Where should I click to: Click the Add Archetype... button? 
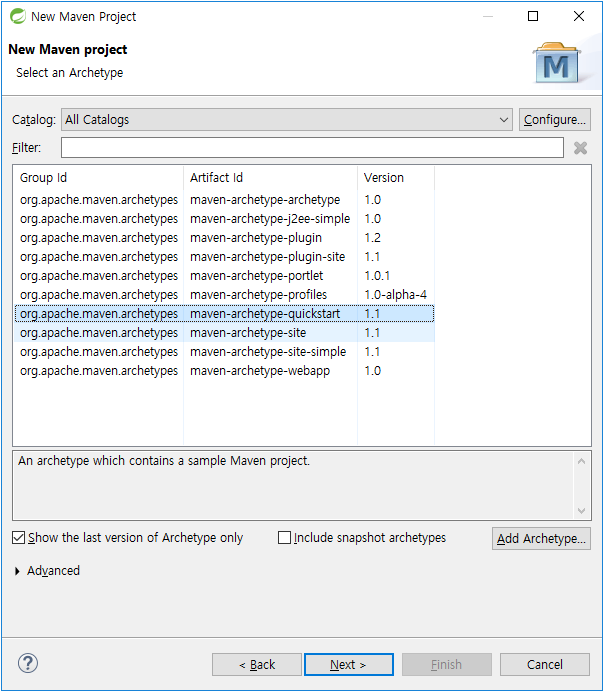[x=541, y=538]
